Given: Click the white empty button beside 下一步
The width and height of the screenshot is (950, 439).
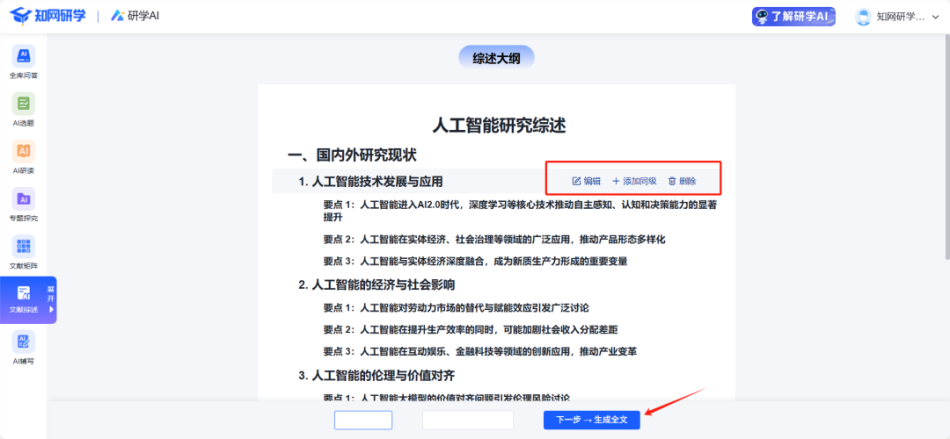Looking at the screenshot, I should point(468,420).
